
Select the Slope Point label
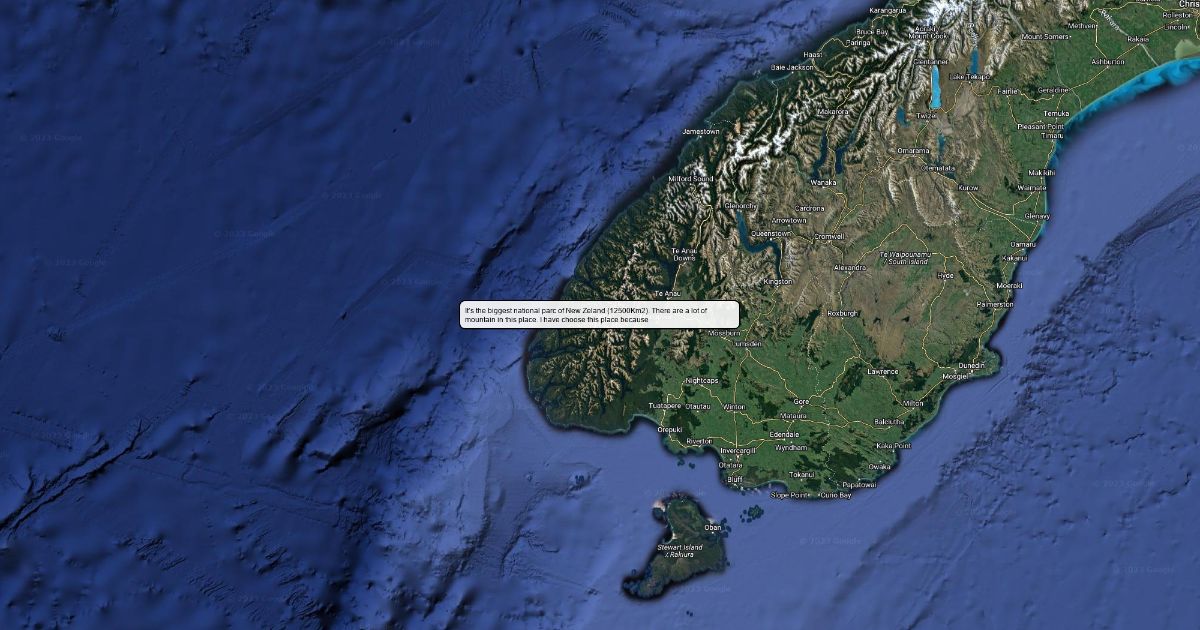point(790,495)
